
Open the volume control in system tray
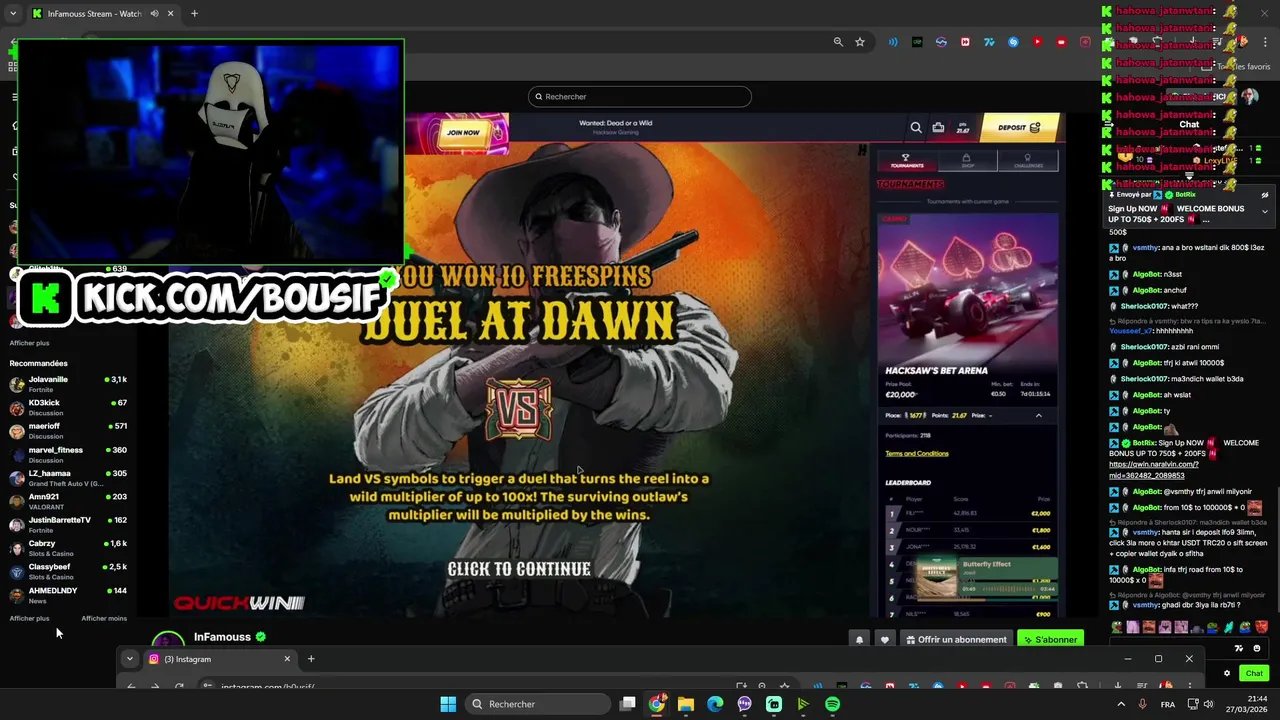tap(1211, 704)
